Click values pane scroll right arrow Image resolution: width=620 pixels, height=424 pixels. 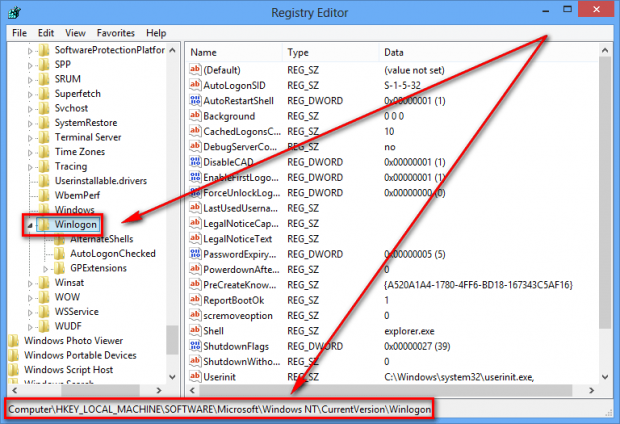pyautogui.click(x=592, y=390)
